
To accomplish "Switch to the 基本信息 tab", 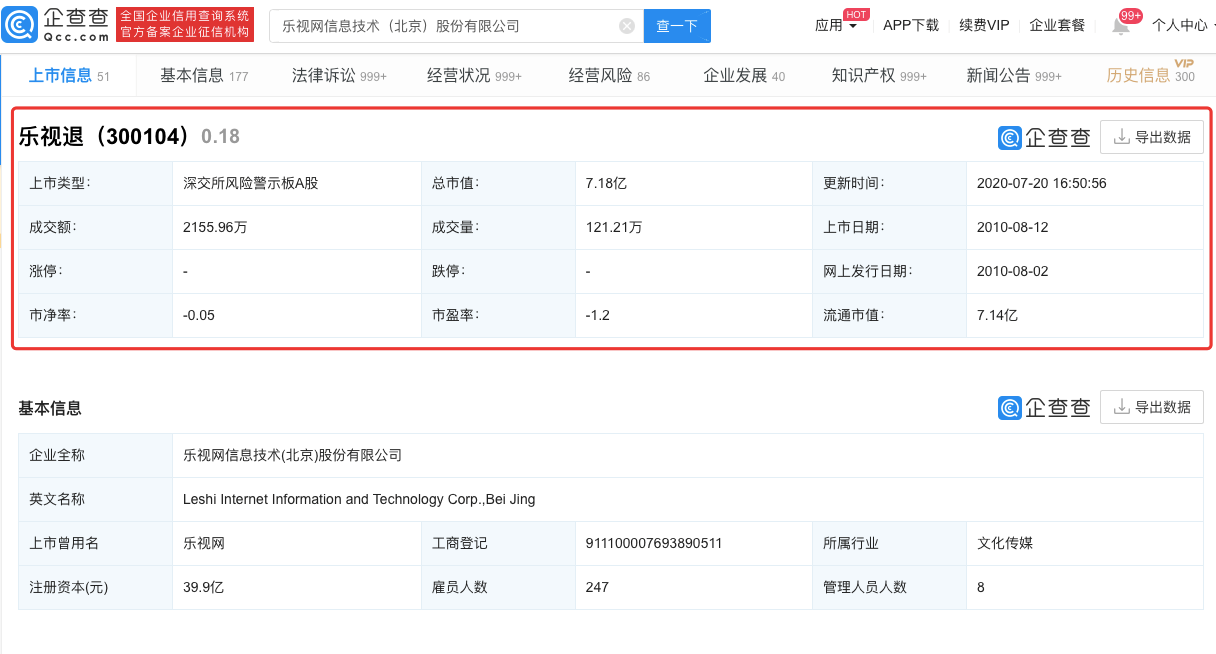I will [x=203, y=75].
